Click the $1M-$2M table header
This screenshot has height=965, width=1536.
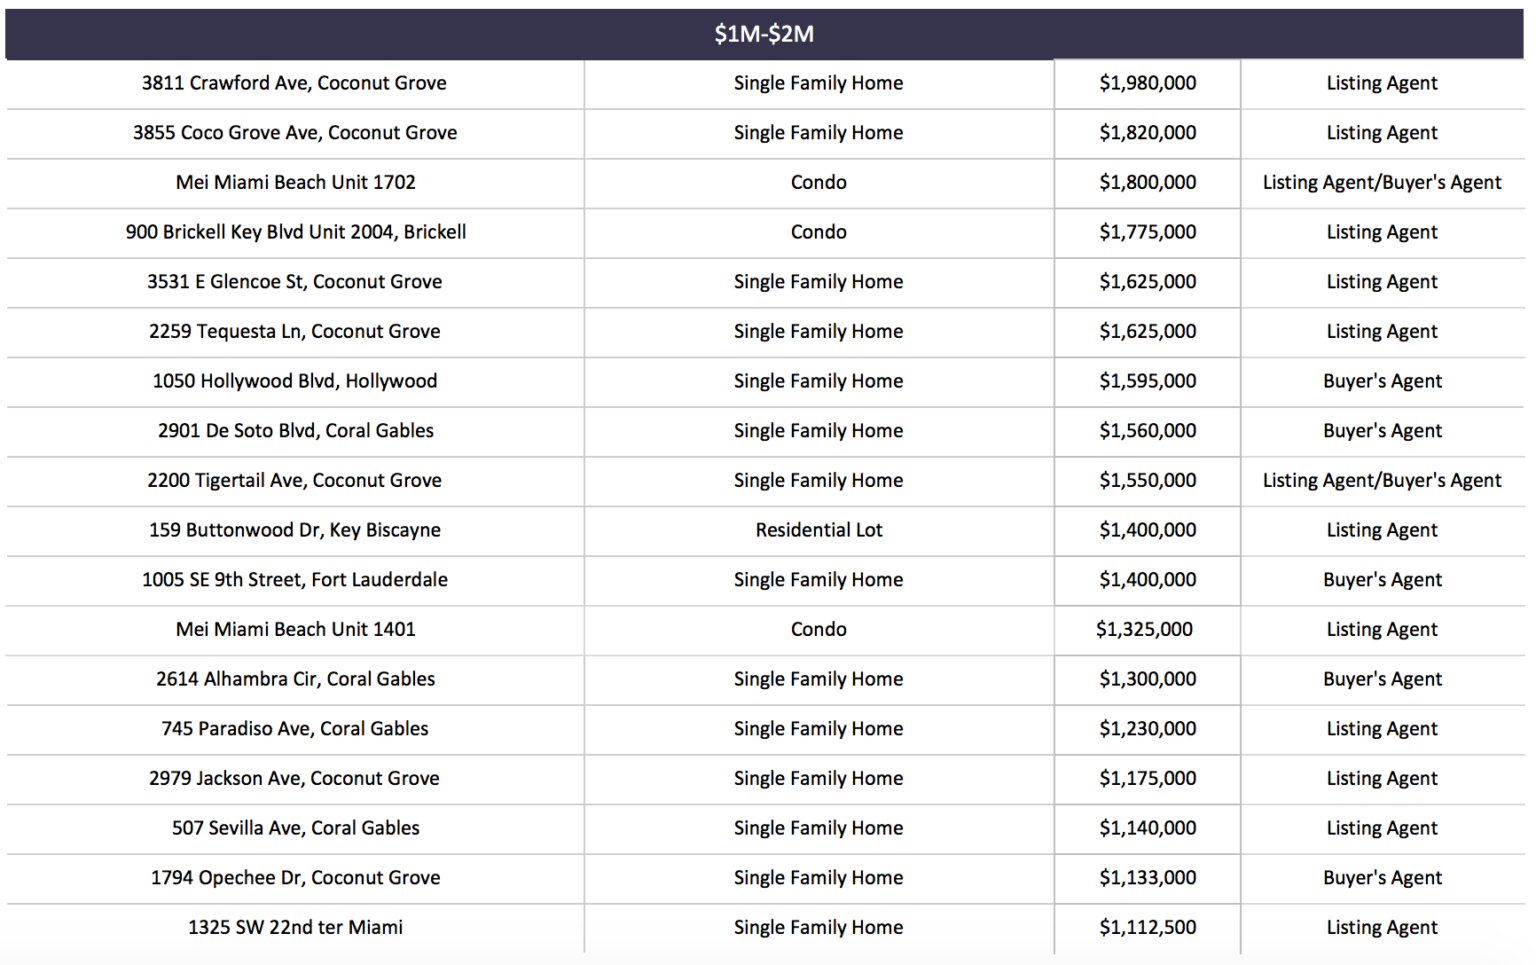pyautogui.click(x=764, y=34)
